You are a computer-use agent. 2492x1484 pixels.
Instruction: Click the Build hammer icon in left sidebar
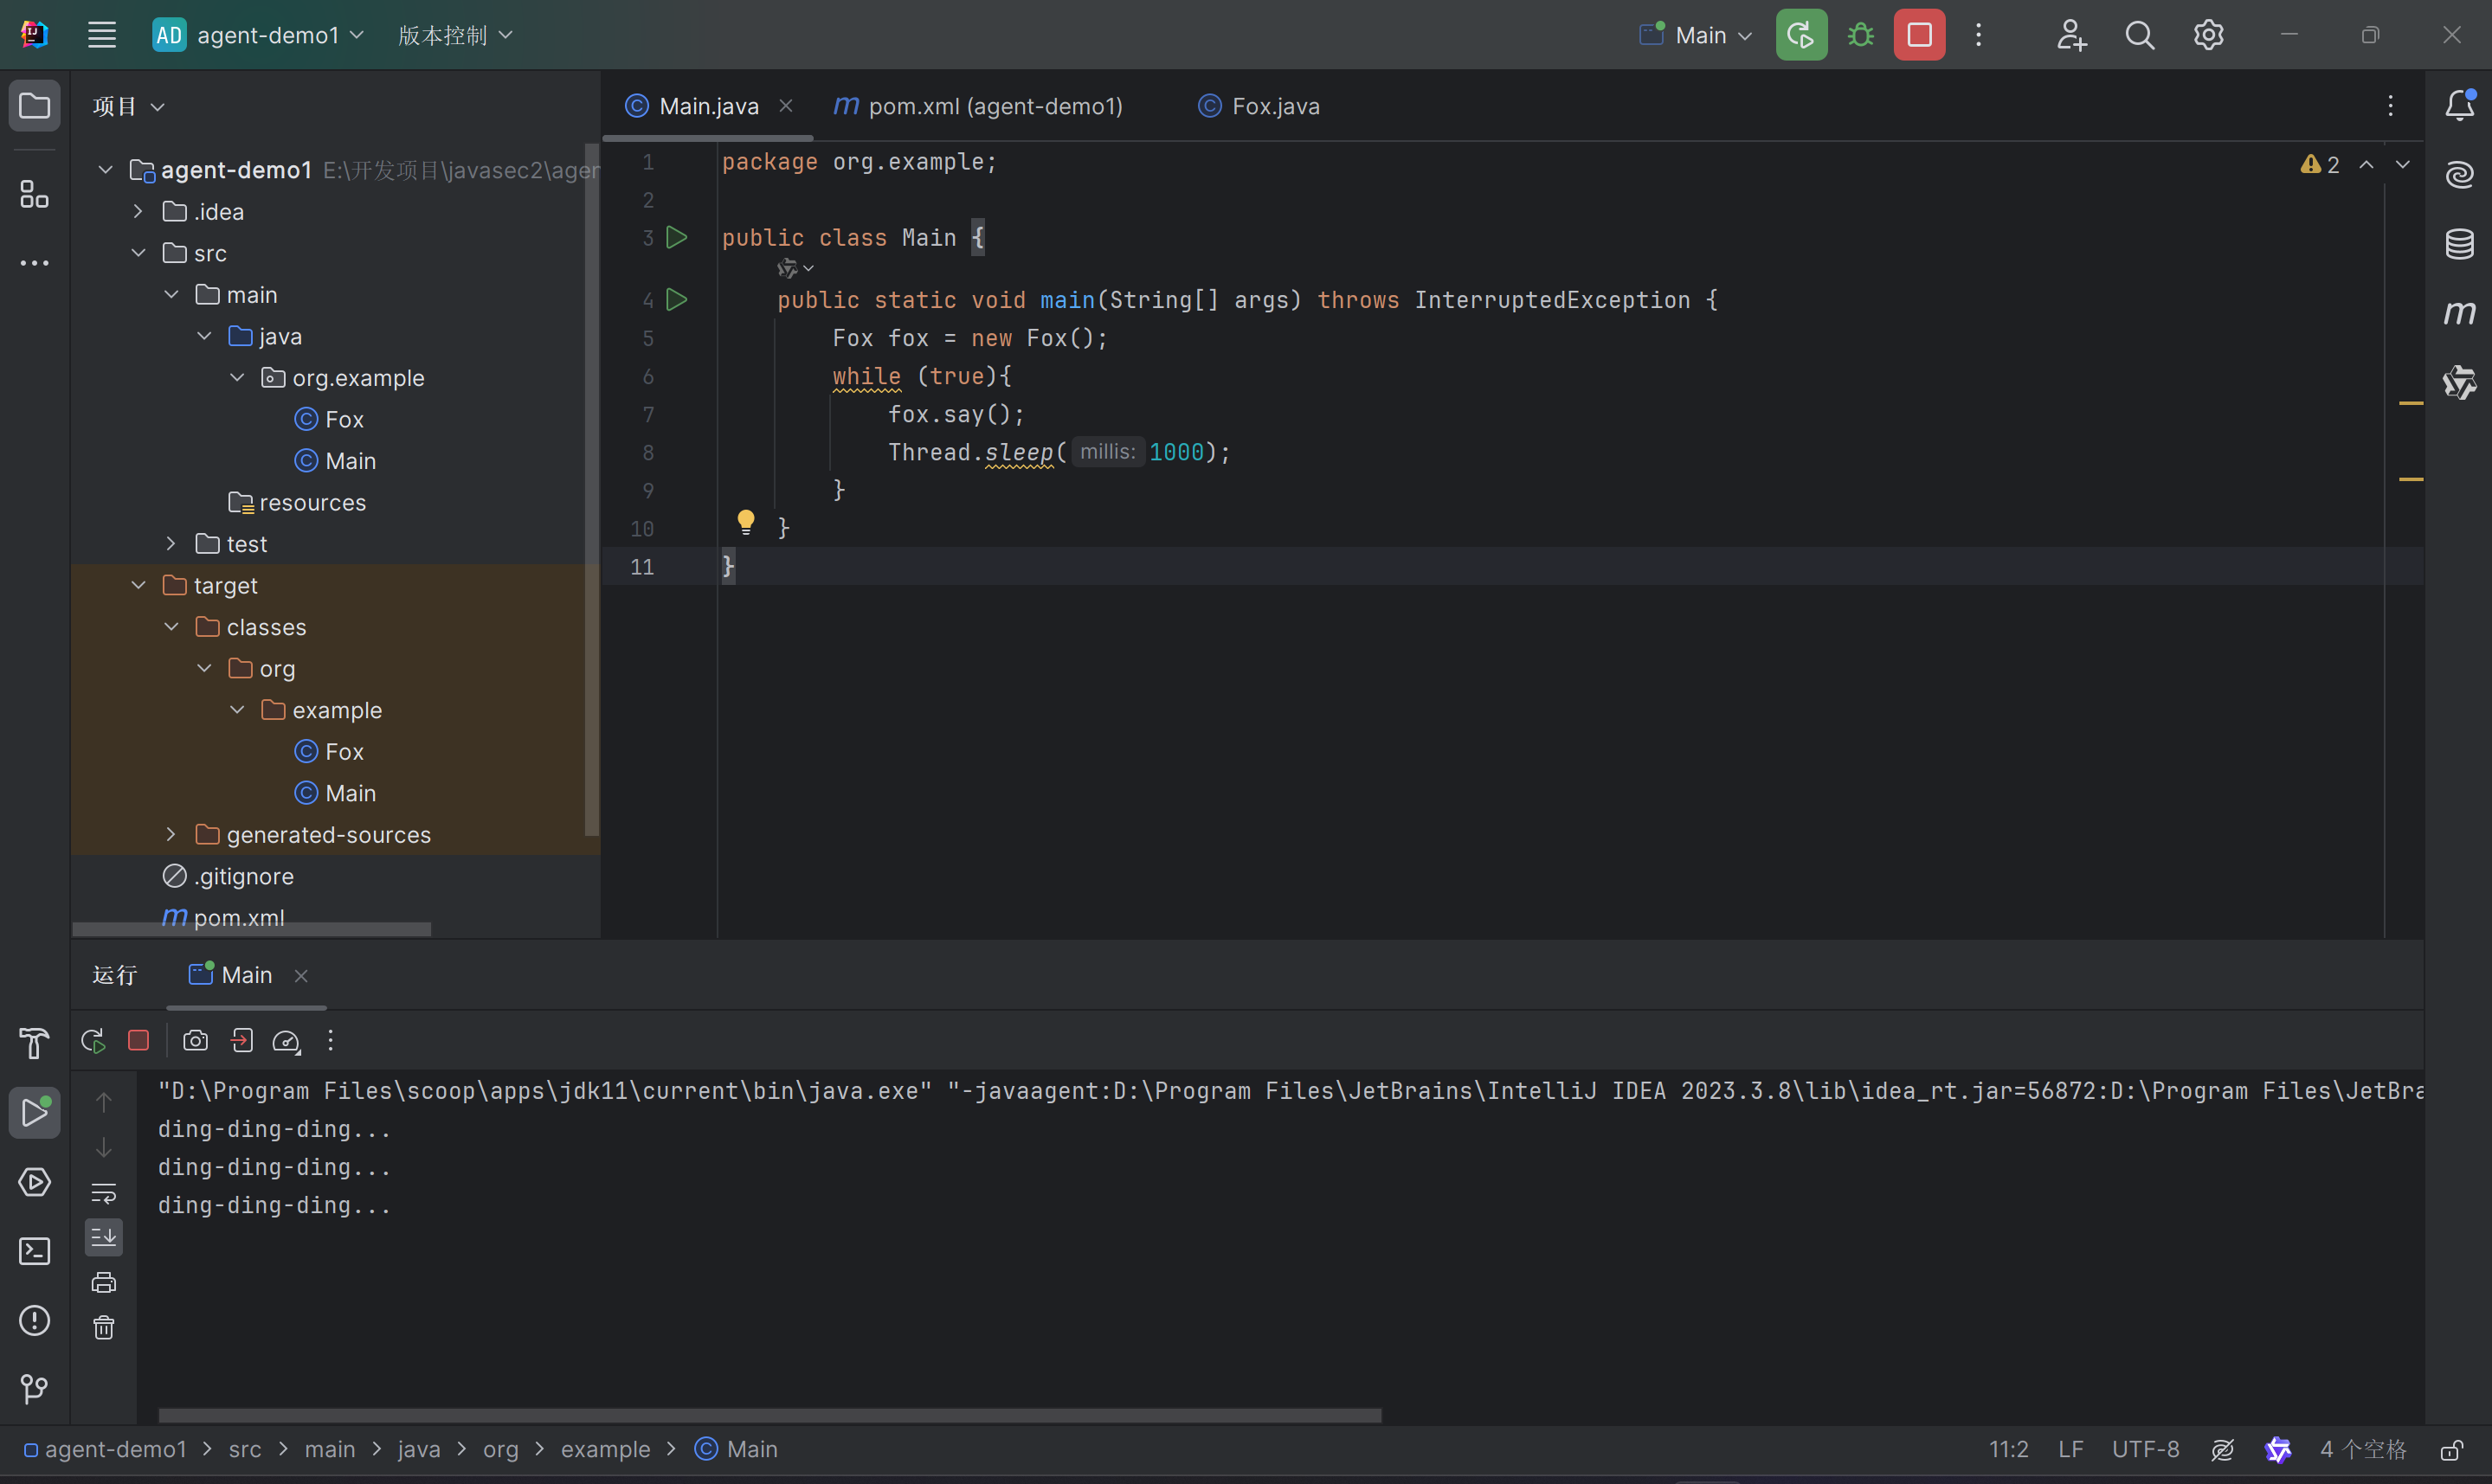pyautogui.click(x=34, y=1043)
